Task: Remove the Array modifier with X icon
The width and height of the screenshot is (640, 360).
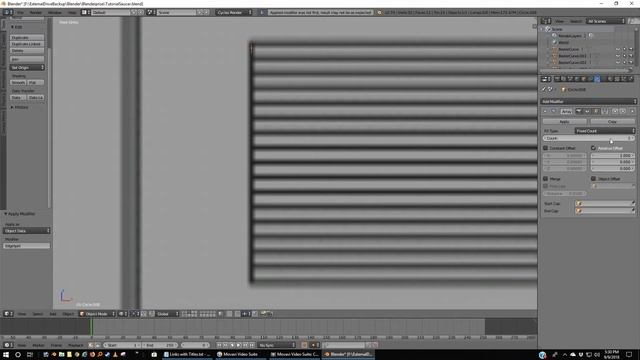Action: (x=632, y=111)
